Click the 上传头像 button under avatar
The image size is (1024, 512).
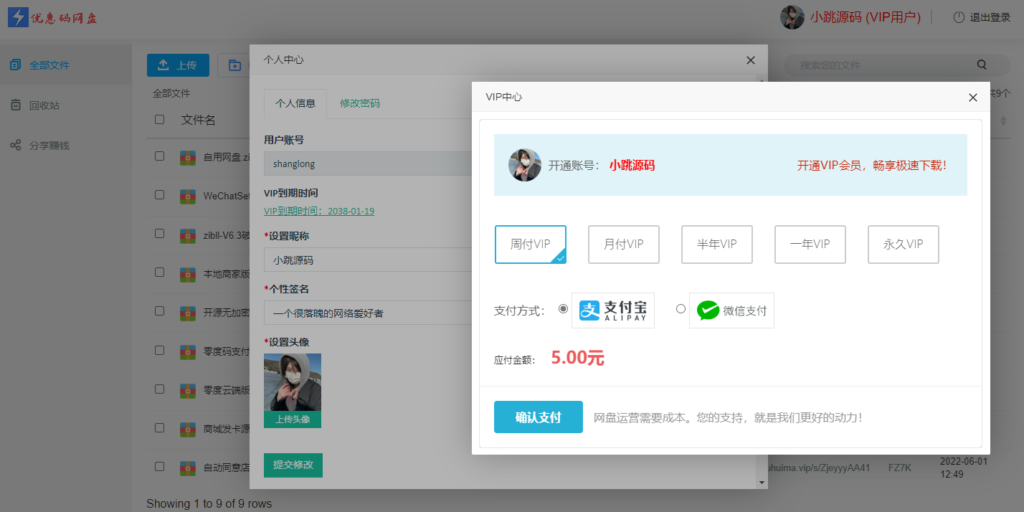click(293, 420)
